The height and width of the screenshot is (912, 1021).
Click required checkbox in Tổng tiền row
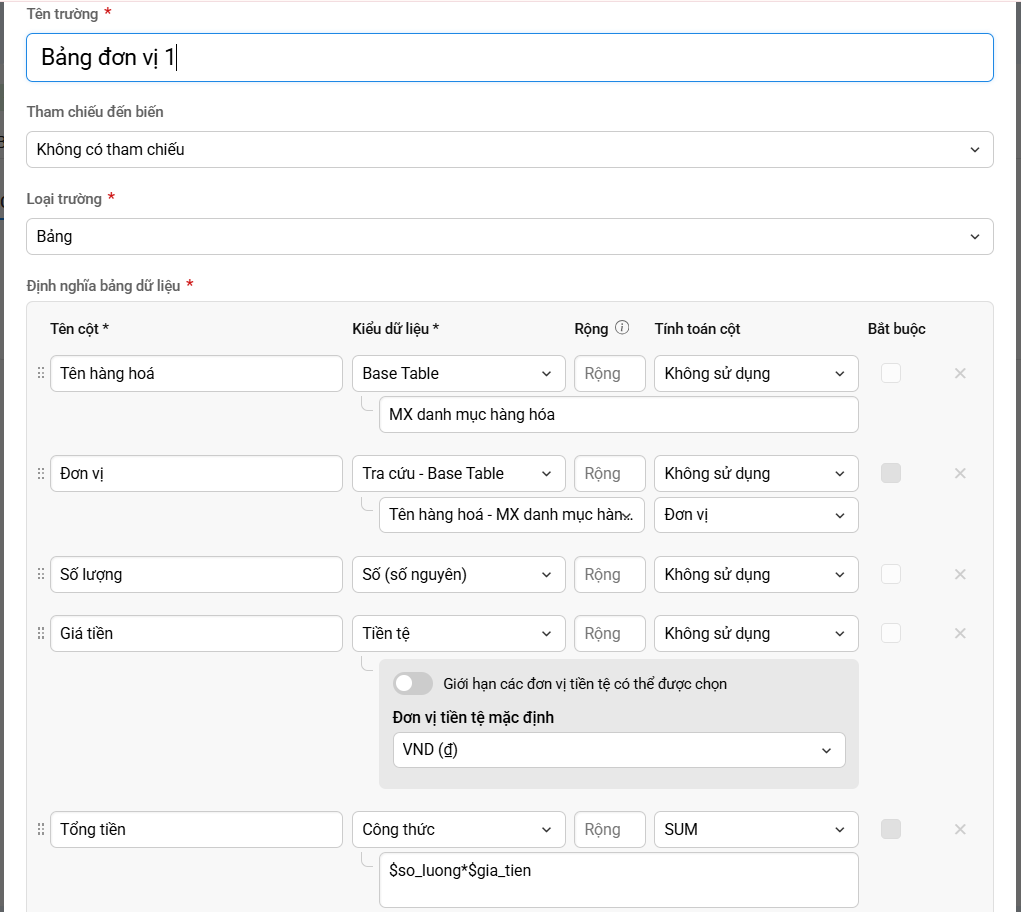click(891, 829)
